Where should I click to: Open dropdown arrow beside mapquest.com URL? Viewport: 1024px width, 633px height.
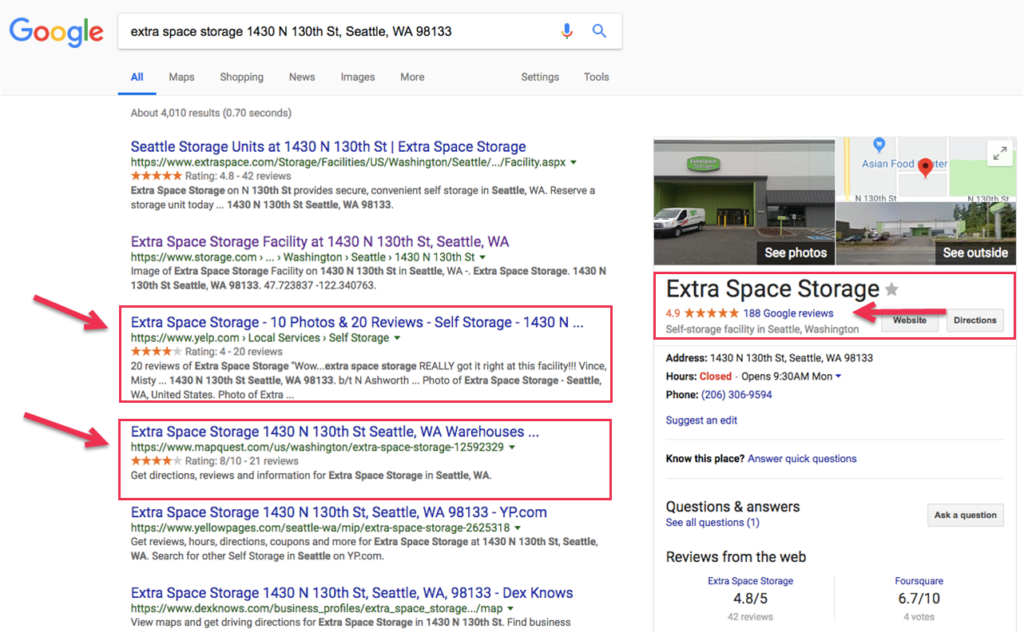click(512, 448)
